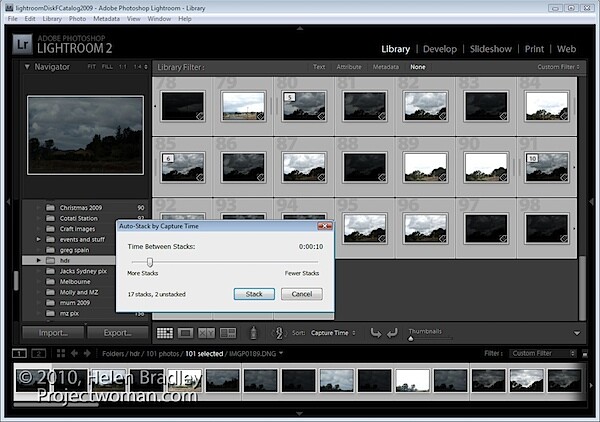Close the Auto-Stack by Capture Time dialog
The image size is (600, 422).
[x=325, y=226]
